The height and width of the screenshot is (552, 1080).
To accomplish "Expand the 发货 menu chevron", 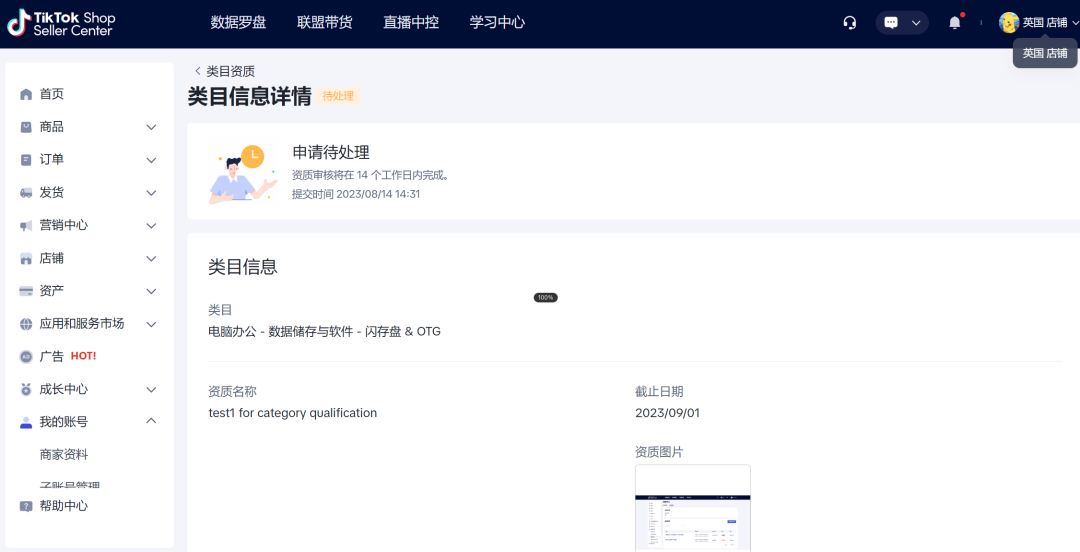I will click(x=152, y=193).
